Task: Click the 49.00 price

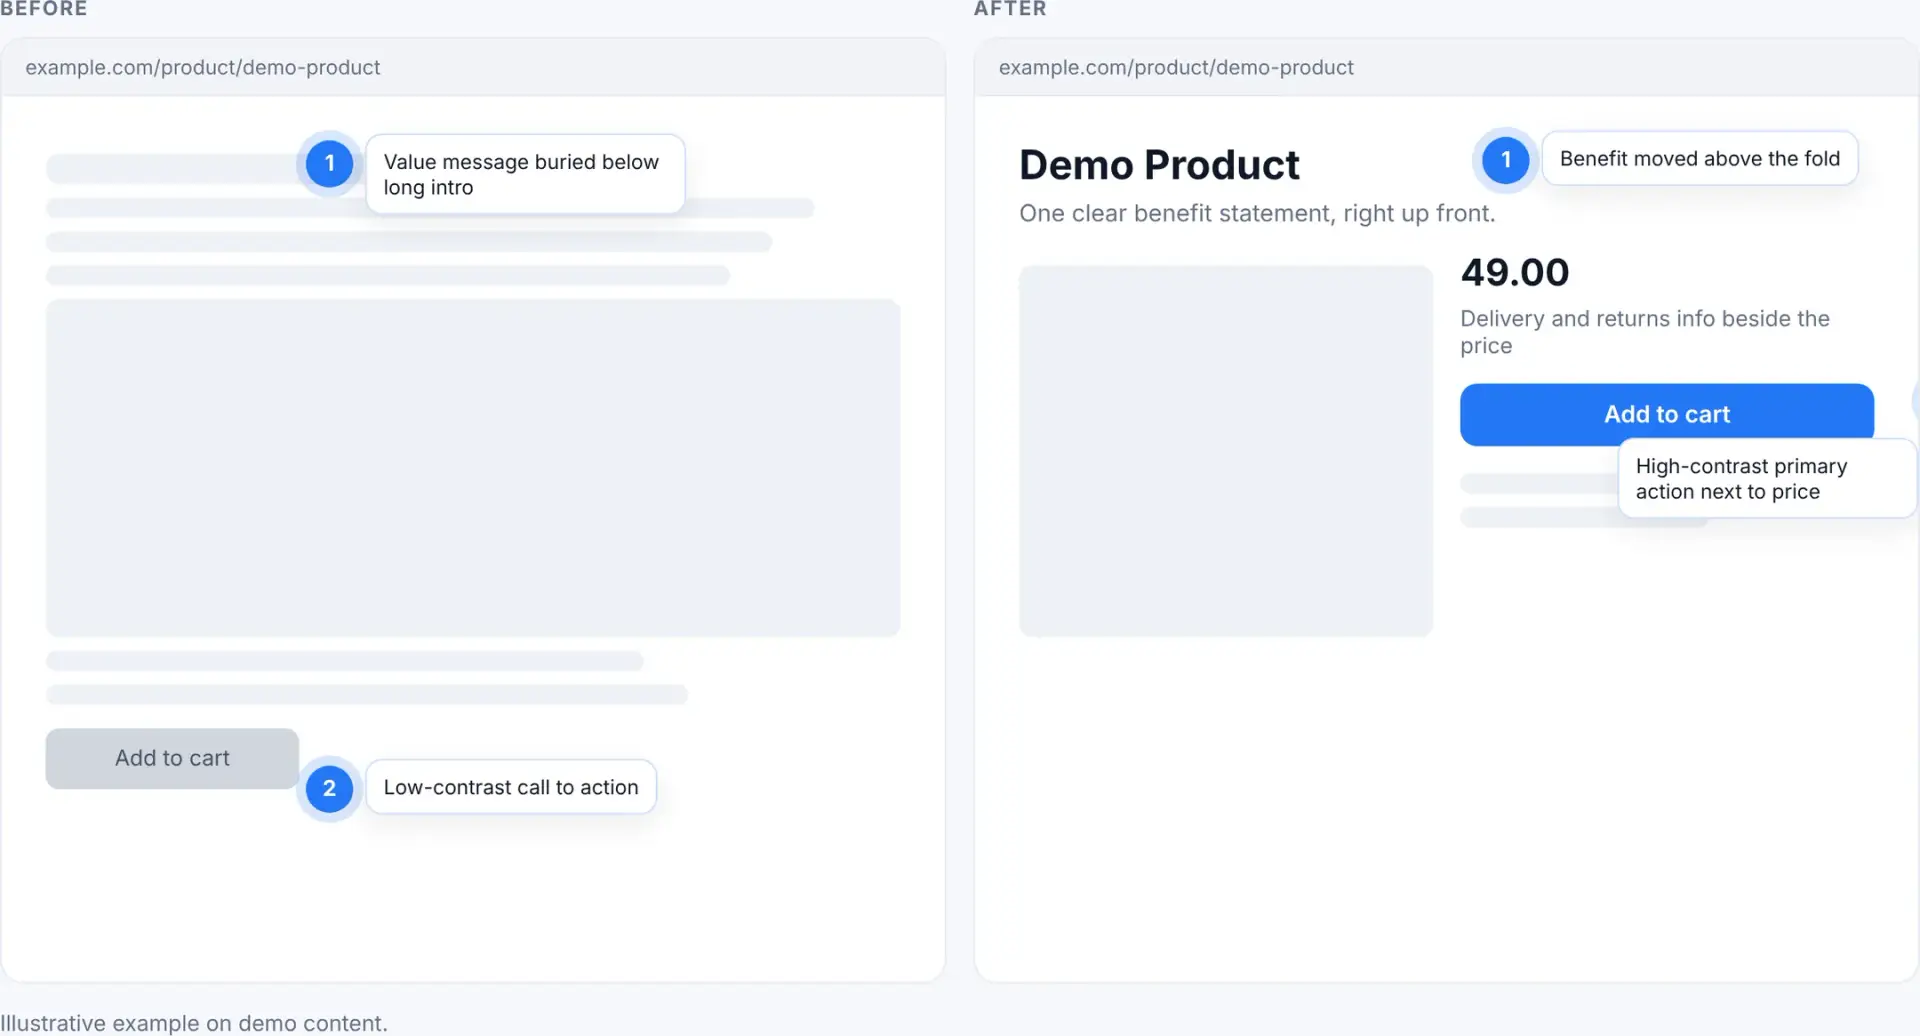Action: coord(1515,272)
